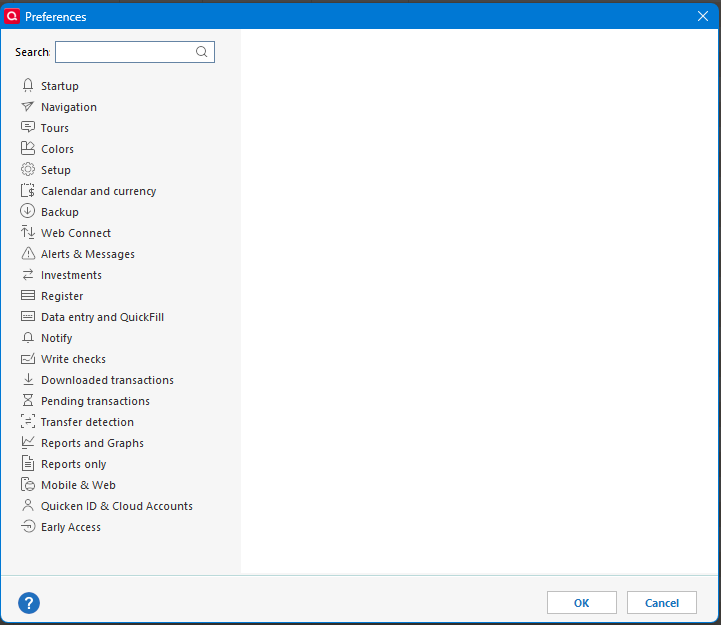Image resolution: width=721 pixels, height=625 pixels.
Task: Open Reports and Graphs preferences
Action: [x=92, y=443]
